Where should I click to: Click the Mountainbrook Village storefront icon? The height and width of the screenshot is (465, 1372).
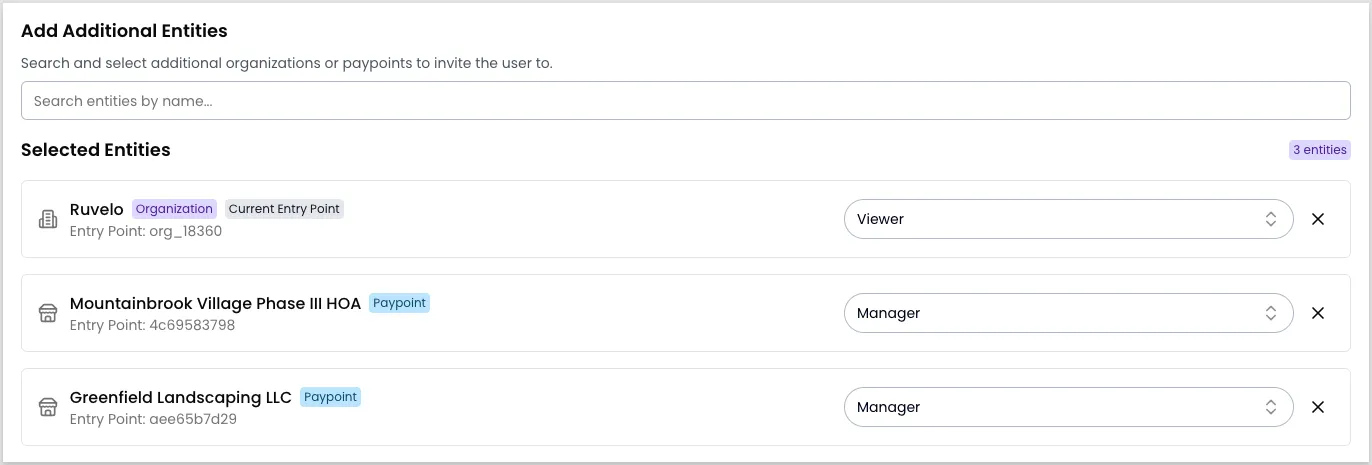[47, 313]
